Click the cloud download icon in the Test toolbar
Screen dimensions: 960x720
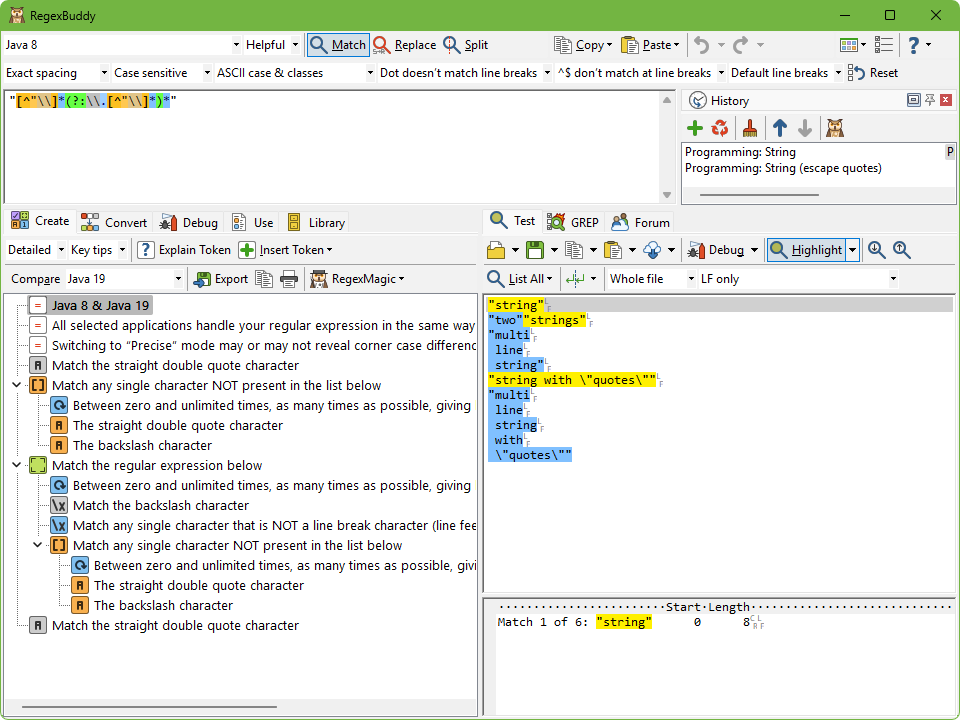(652, 250)
